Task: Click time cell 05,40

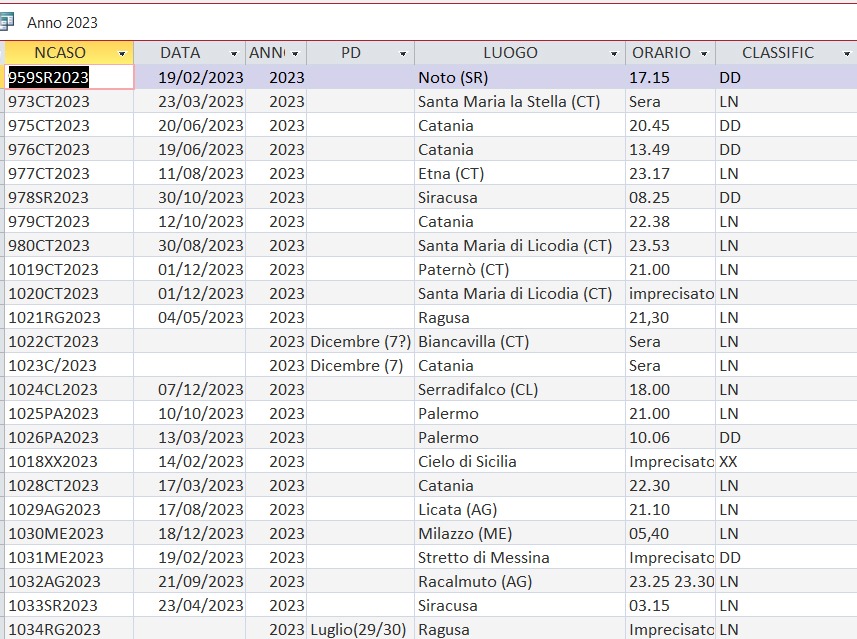Action: (x=671, y=534)
